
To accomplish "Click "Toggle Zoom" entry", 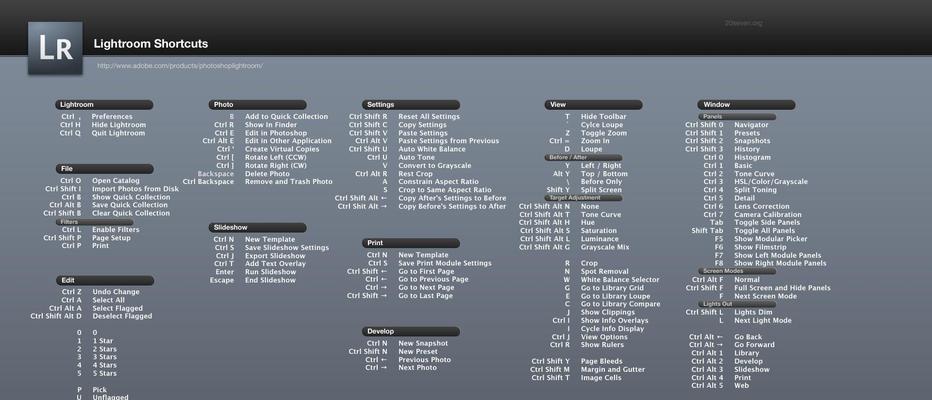I will pyautogui.click(x=604, y=133).
